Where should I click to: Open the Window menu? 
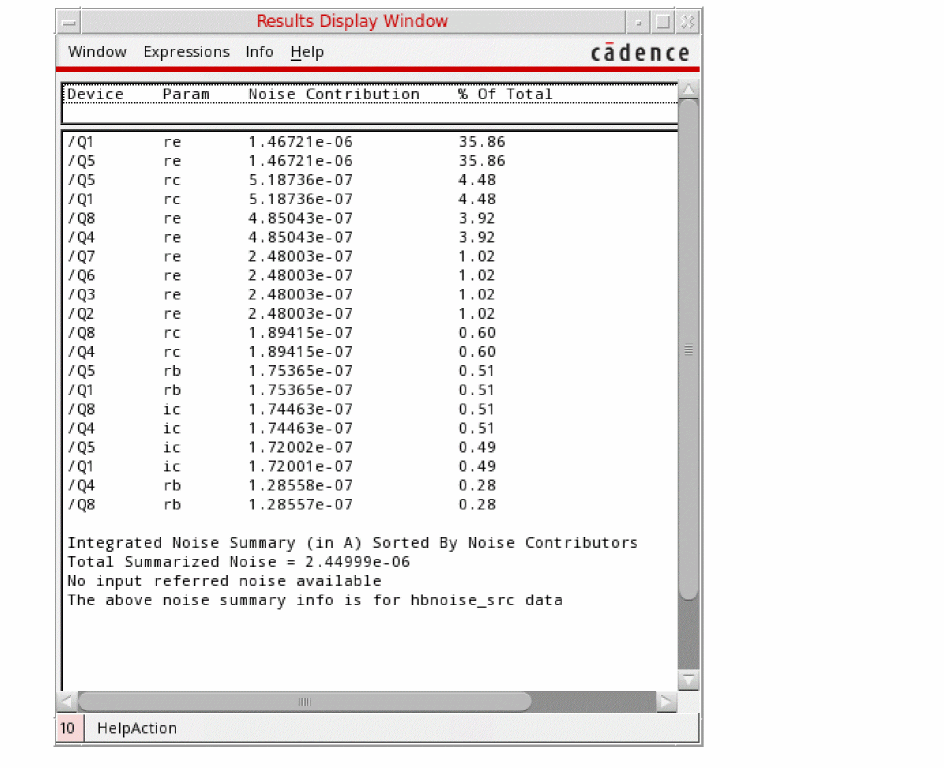click(97, 52)
